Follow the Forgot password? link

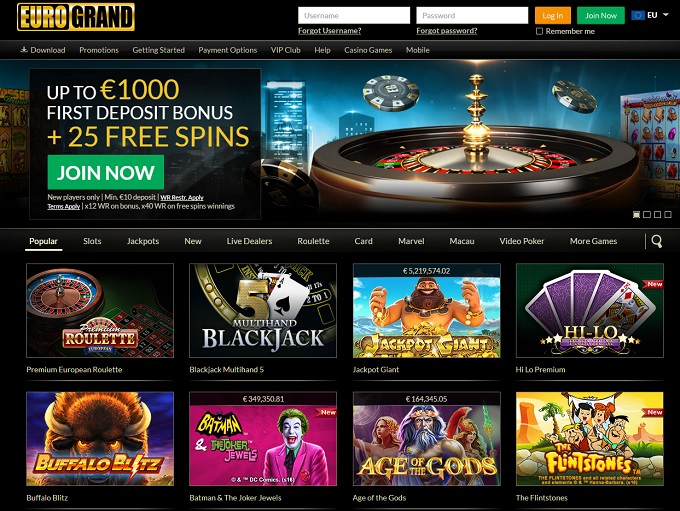coord(447,31)
